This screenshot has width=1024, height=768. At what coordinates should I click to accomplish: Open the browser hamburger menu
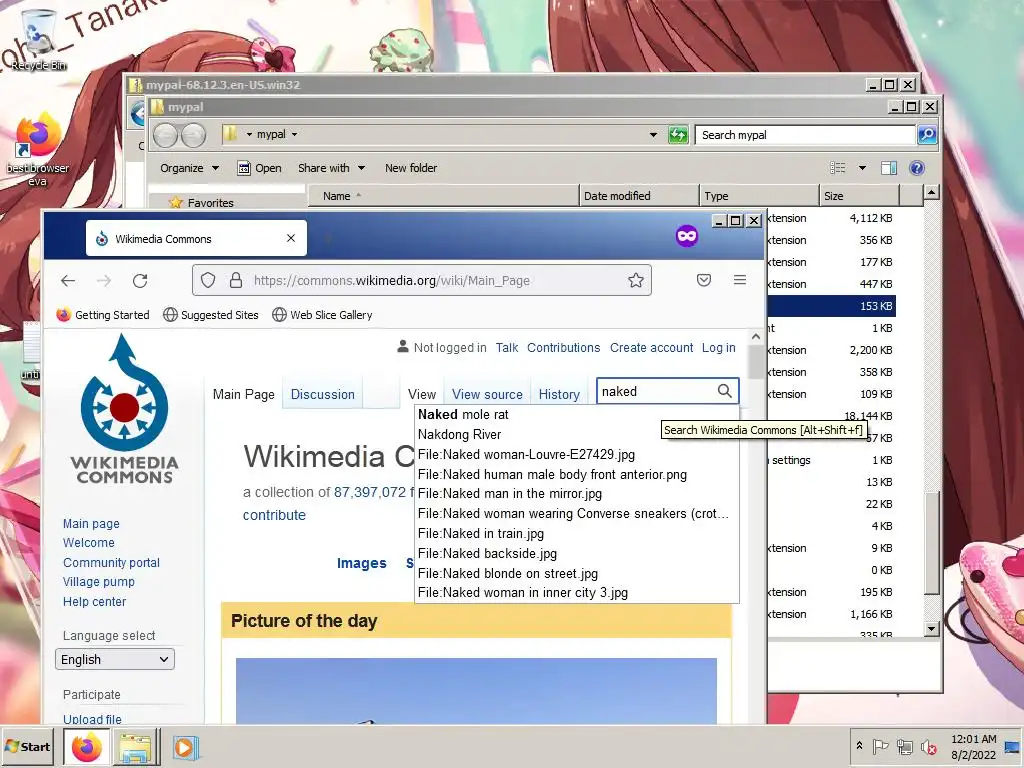pyautogui.click(x=740, y=280)
